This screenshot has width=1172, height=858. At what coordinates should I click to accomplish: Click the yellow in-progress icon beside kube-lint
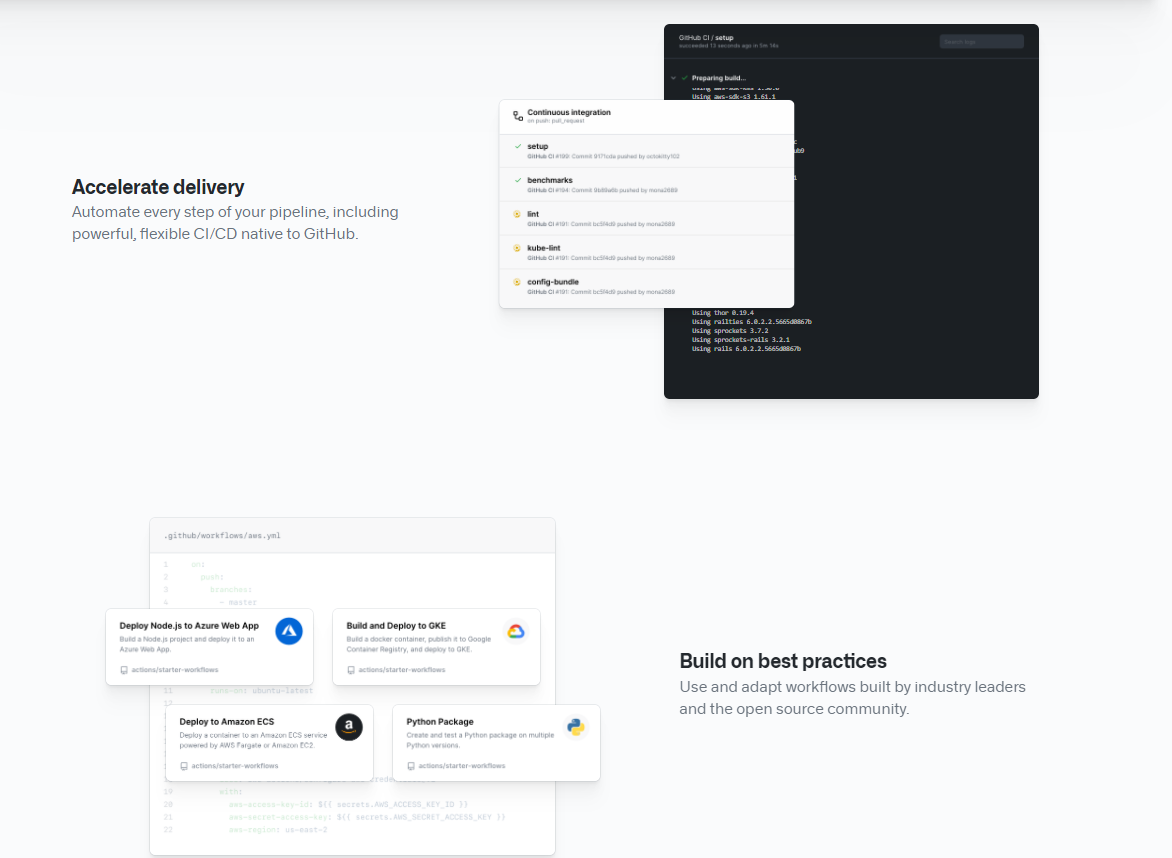(517, 248)
